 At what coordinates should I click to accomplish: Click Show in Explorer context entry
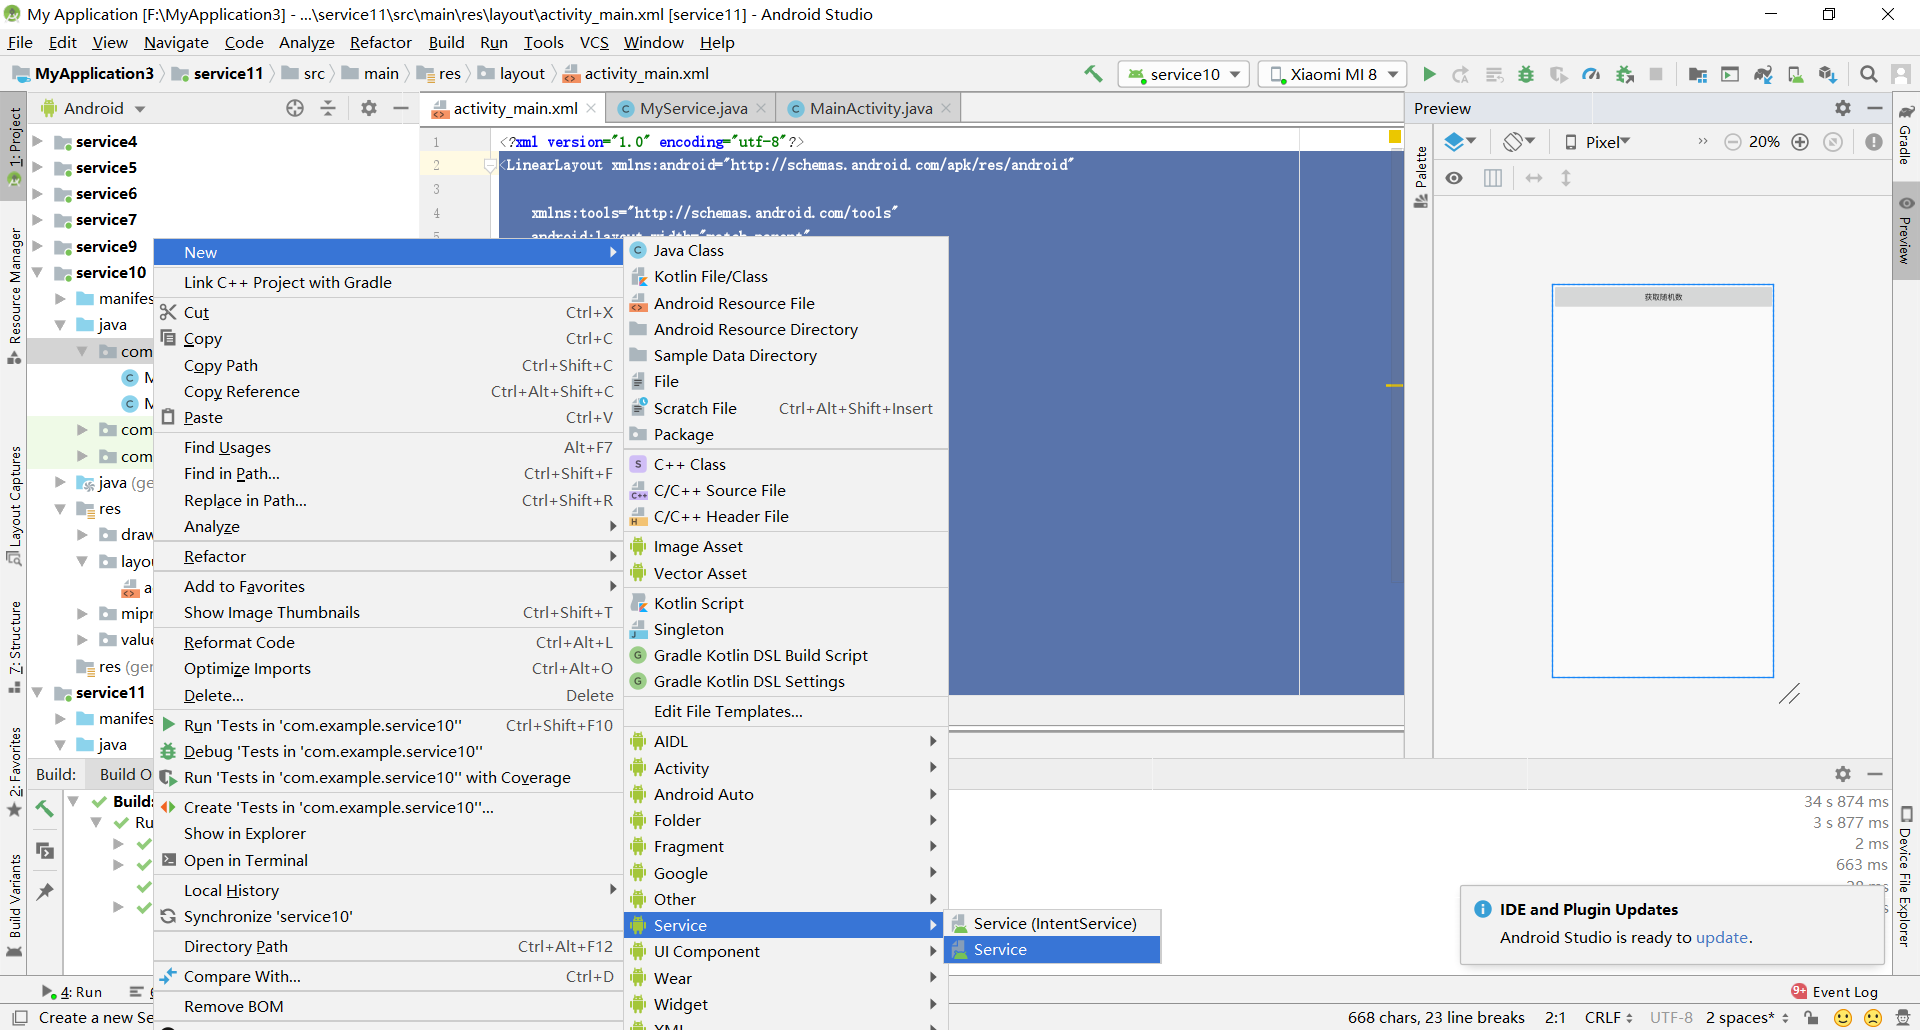click(389, 834)
